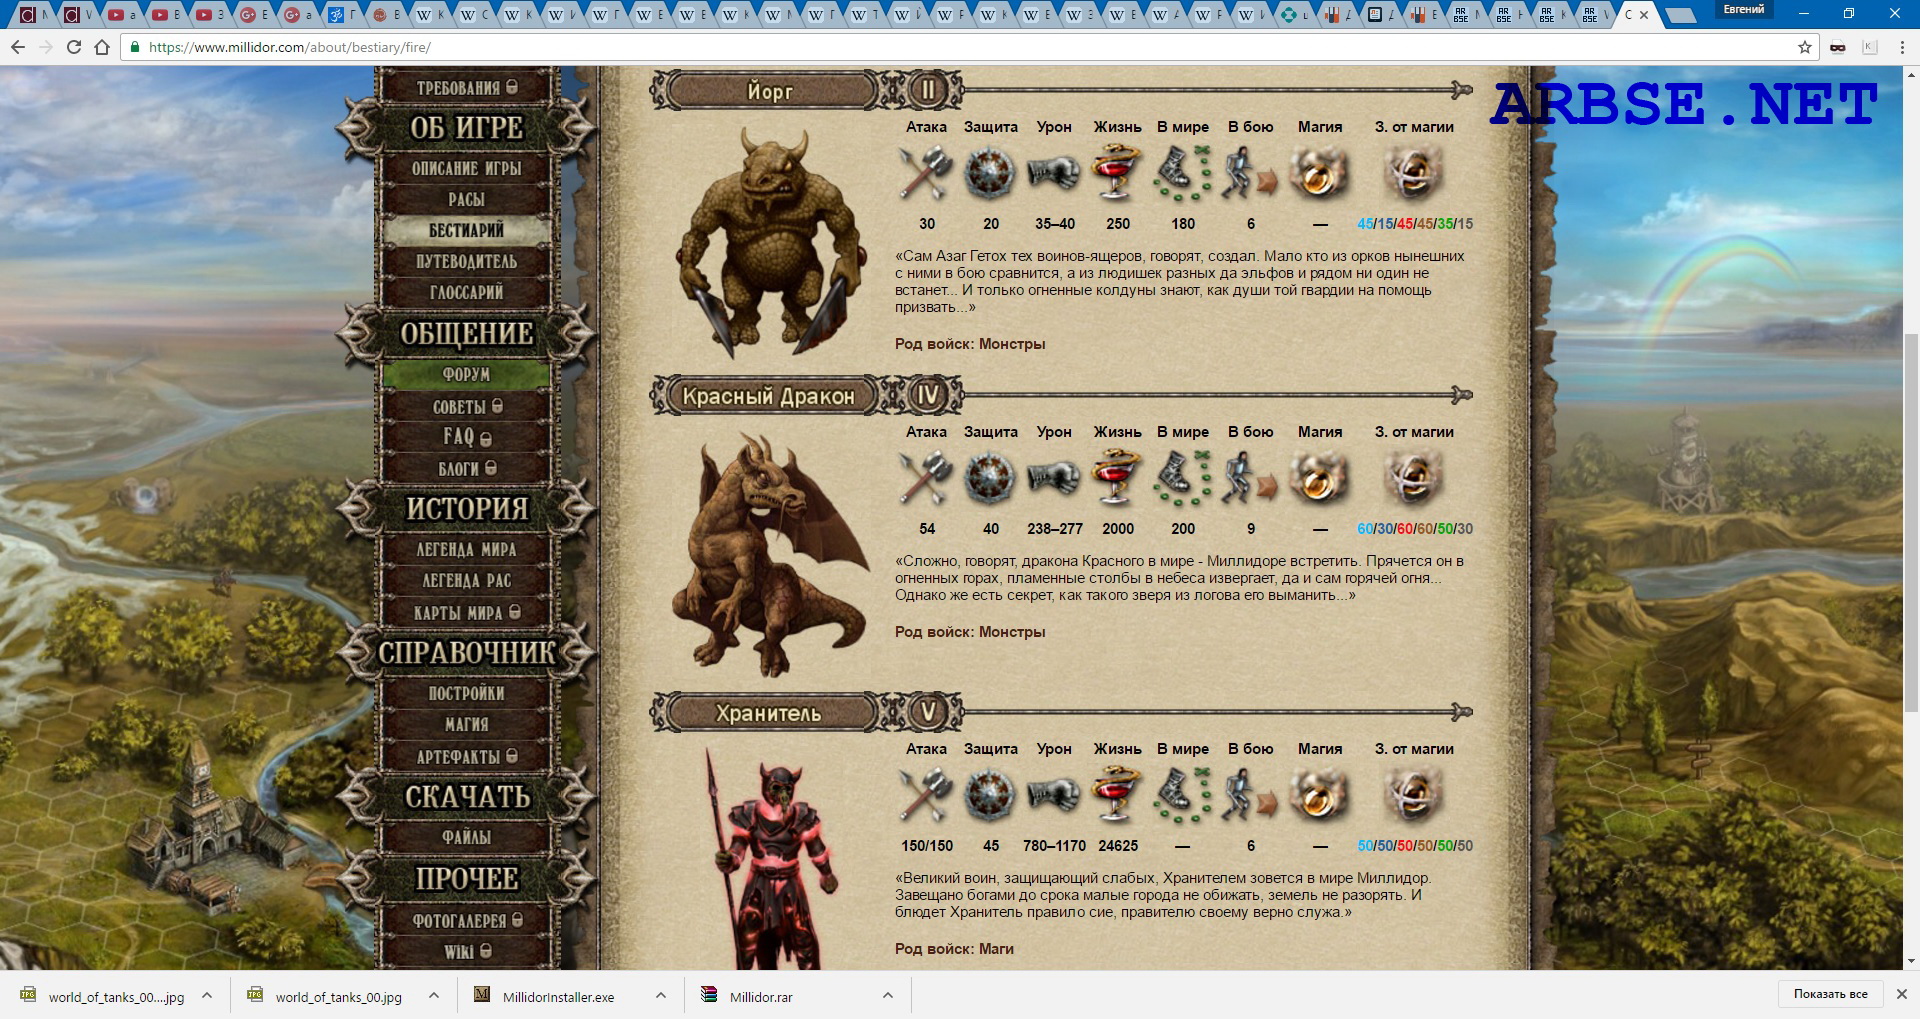The image size is (1920, 1019).
Task: Open the Требования menu item
Action: [x=466, y=88]
